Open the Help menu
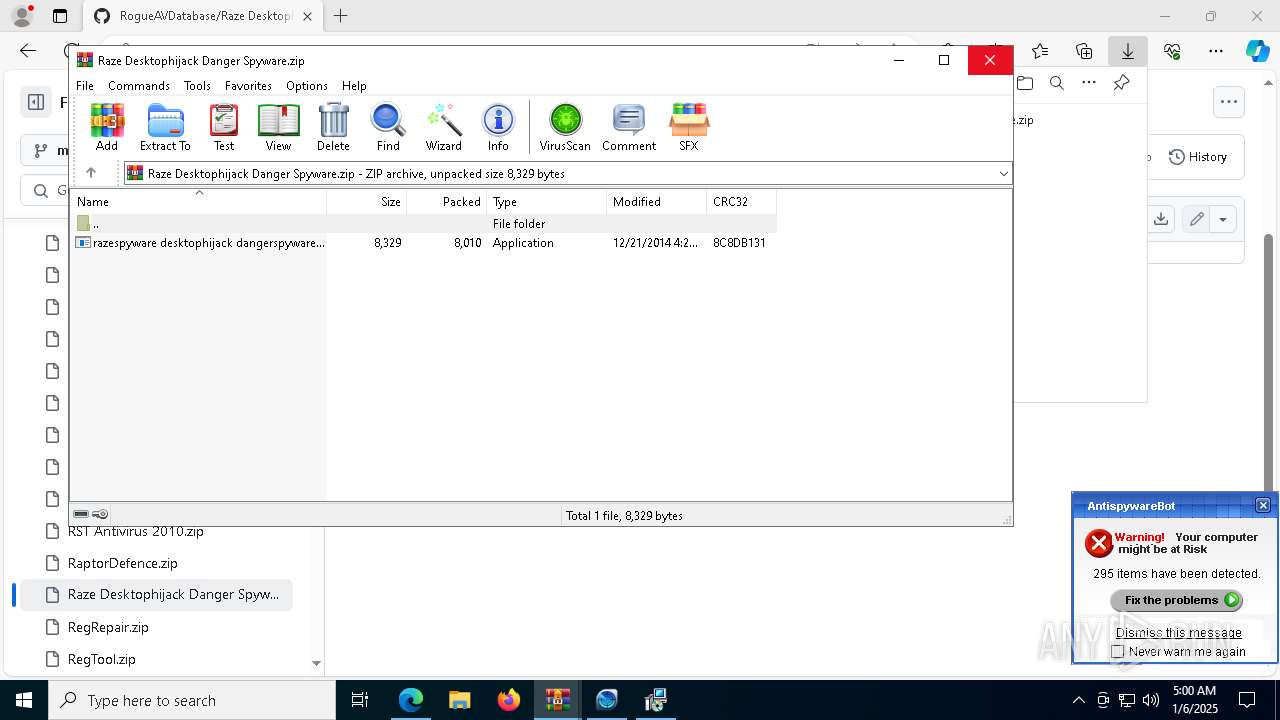This screenshot has height=720, width=1280. [354, 86]
